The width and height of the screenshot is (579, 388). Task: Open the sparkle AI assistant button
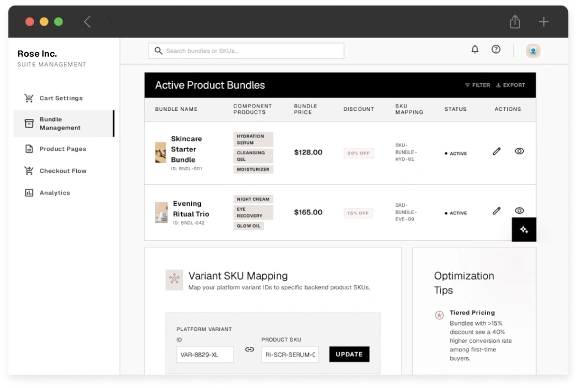point(524,230)
